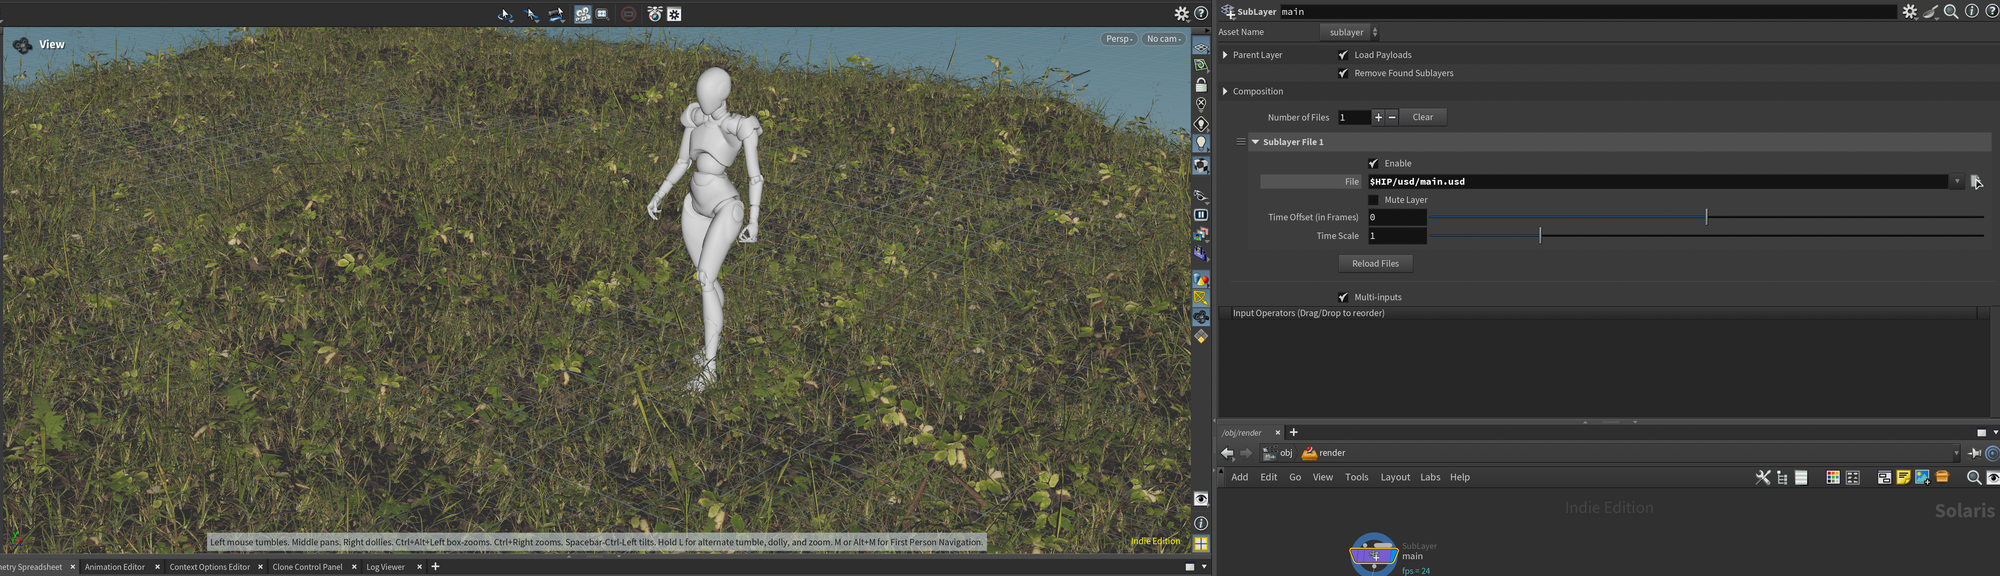
Task: Click the color palette icon in network toolbar
Action: pos(1833,478)
